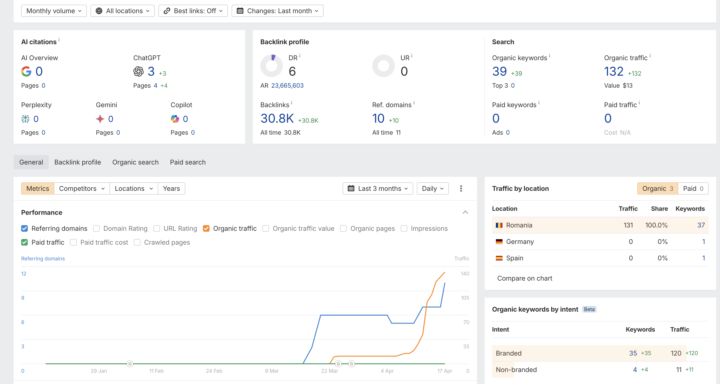Screen dimensions: 720x384
Task: Open the Last 3 months date range dropdown
Action: (377, 188)
